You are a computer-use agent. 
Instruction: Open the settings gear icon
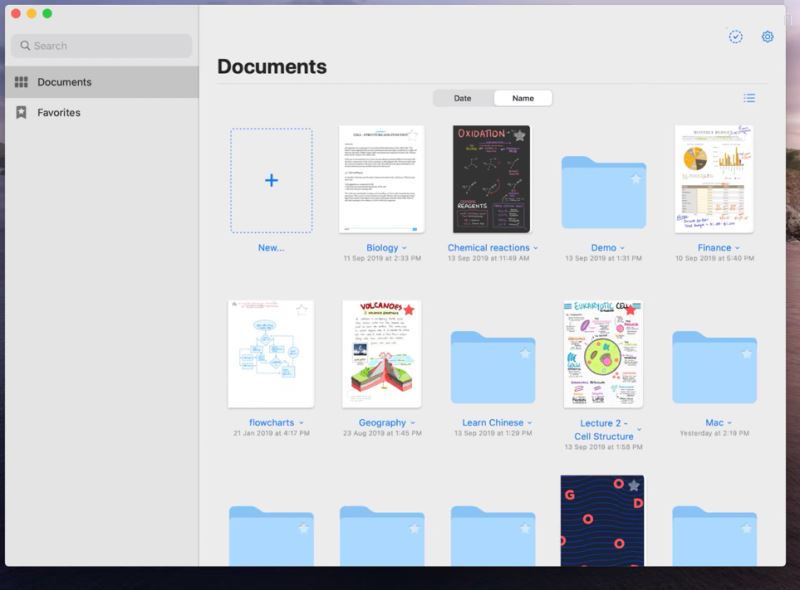(768, 37)
